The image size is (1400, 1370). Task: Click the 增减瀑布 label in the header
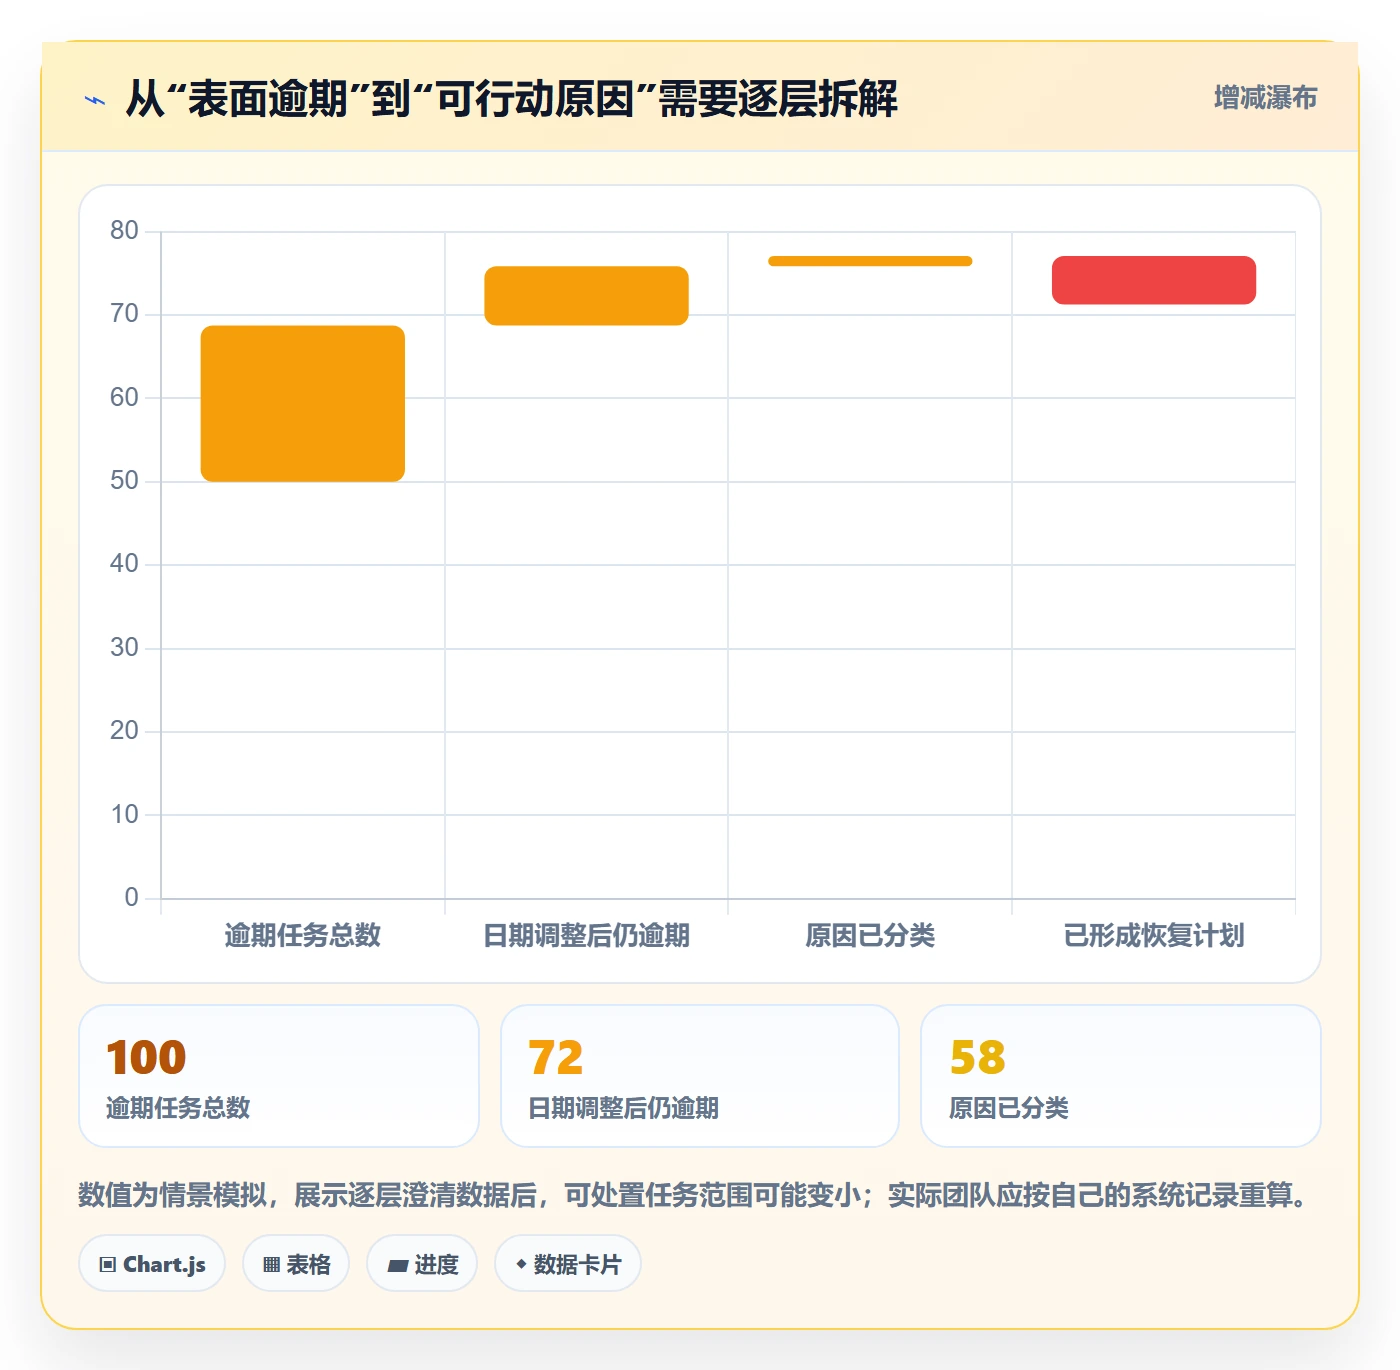click(x=1265, y=97)
